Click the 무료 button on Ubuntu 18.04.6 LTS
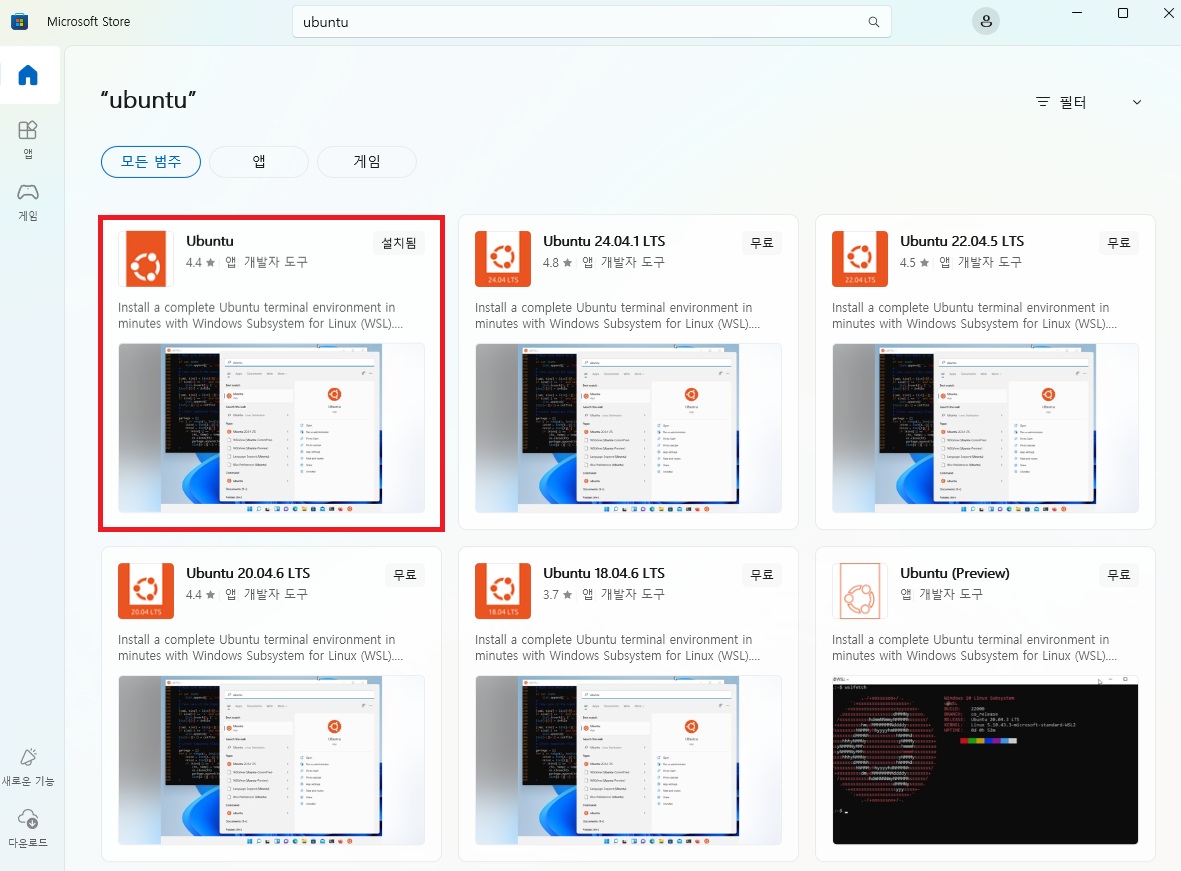1181x871 pixels. pyautogui.click(x=761, y=575)
